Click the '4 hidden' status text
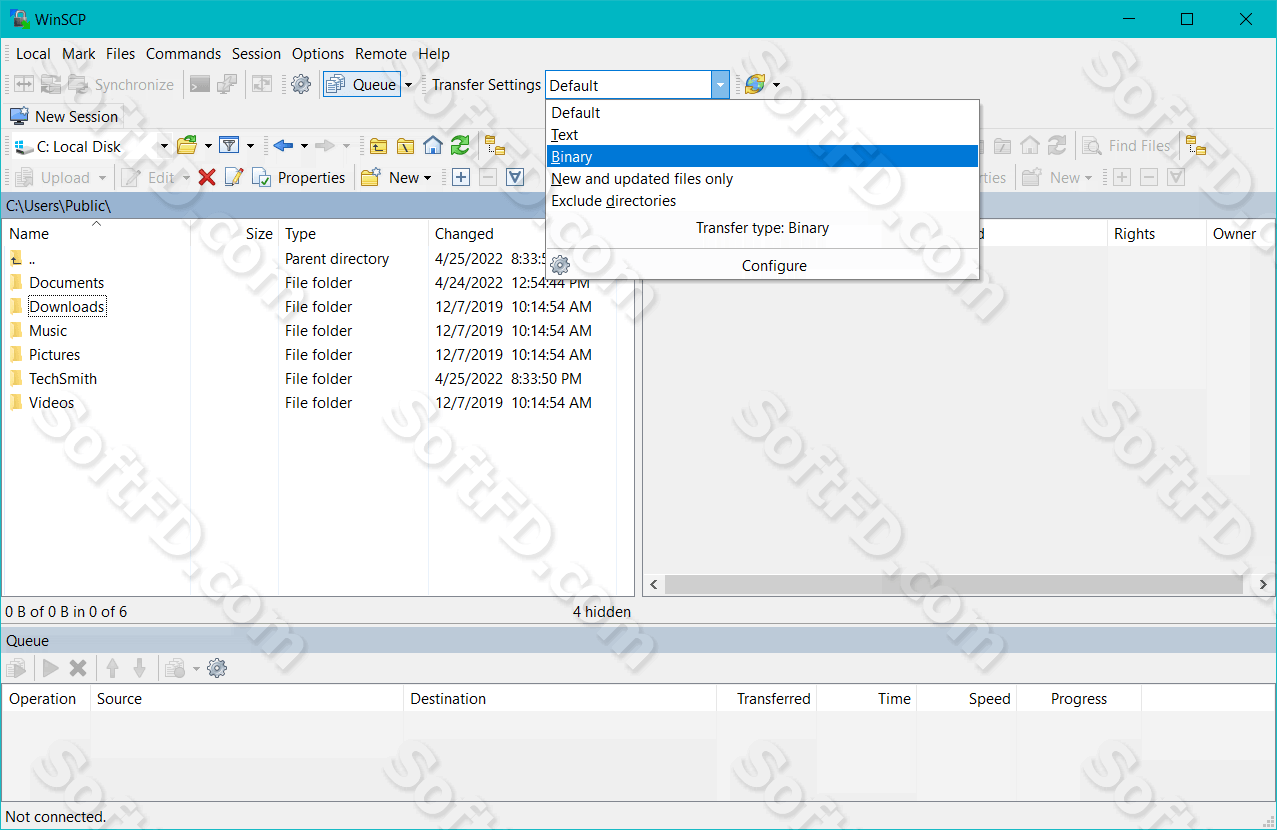 tap(602, 612)
